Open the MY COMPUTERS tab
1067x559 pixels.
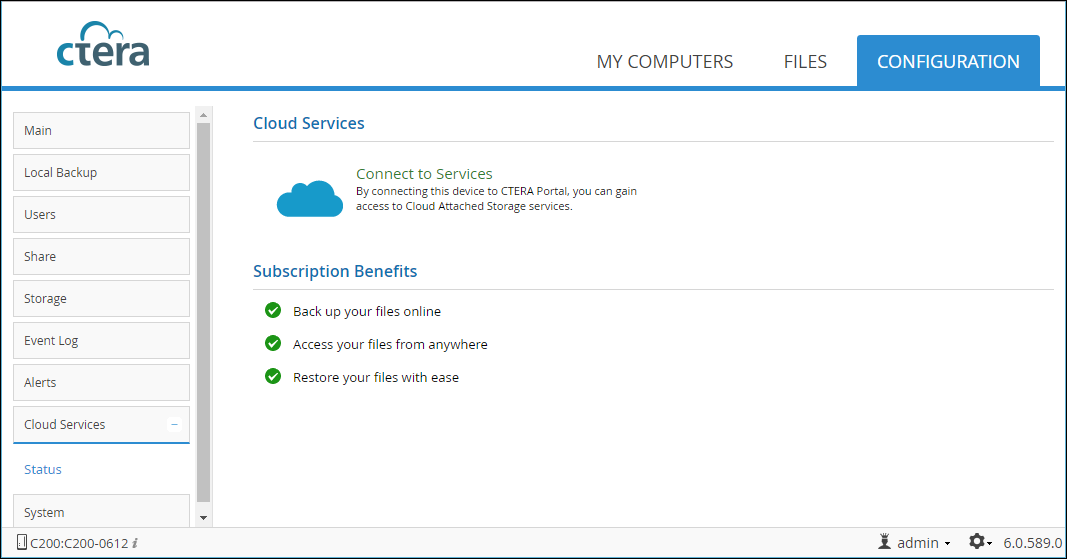tap(665, 62)
